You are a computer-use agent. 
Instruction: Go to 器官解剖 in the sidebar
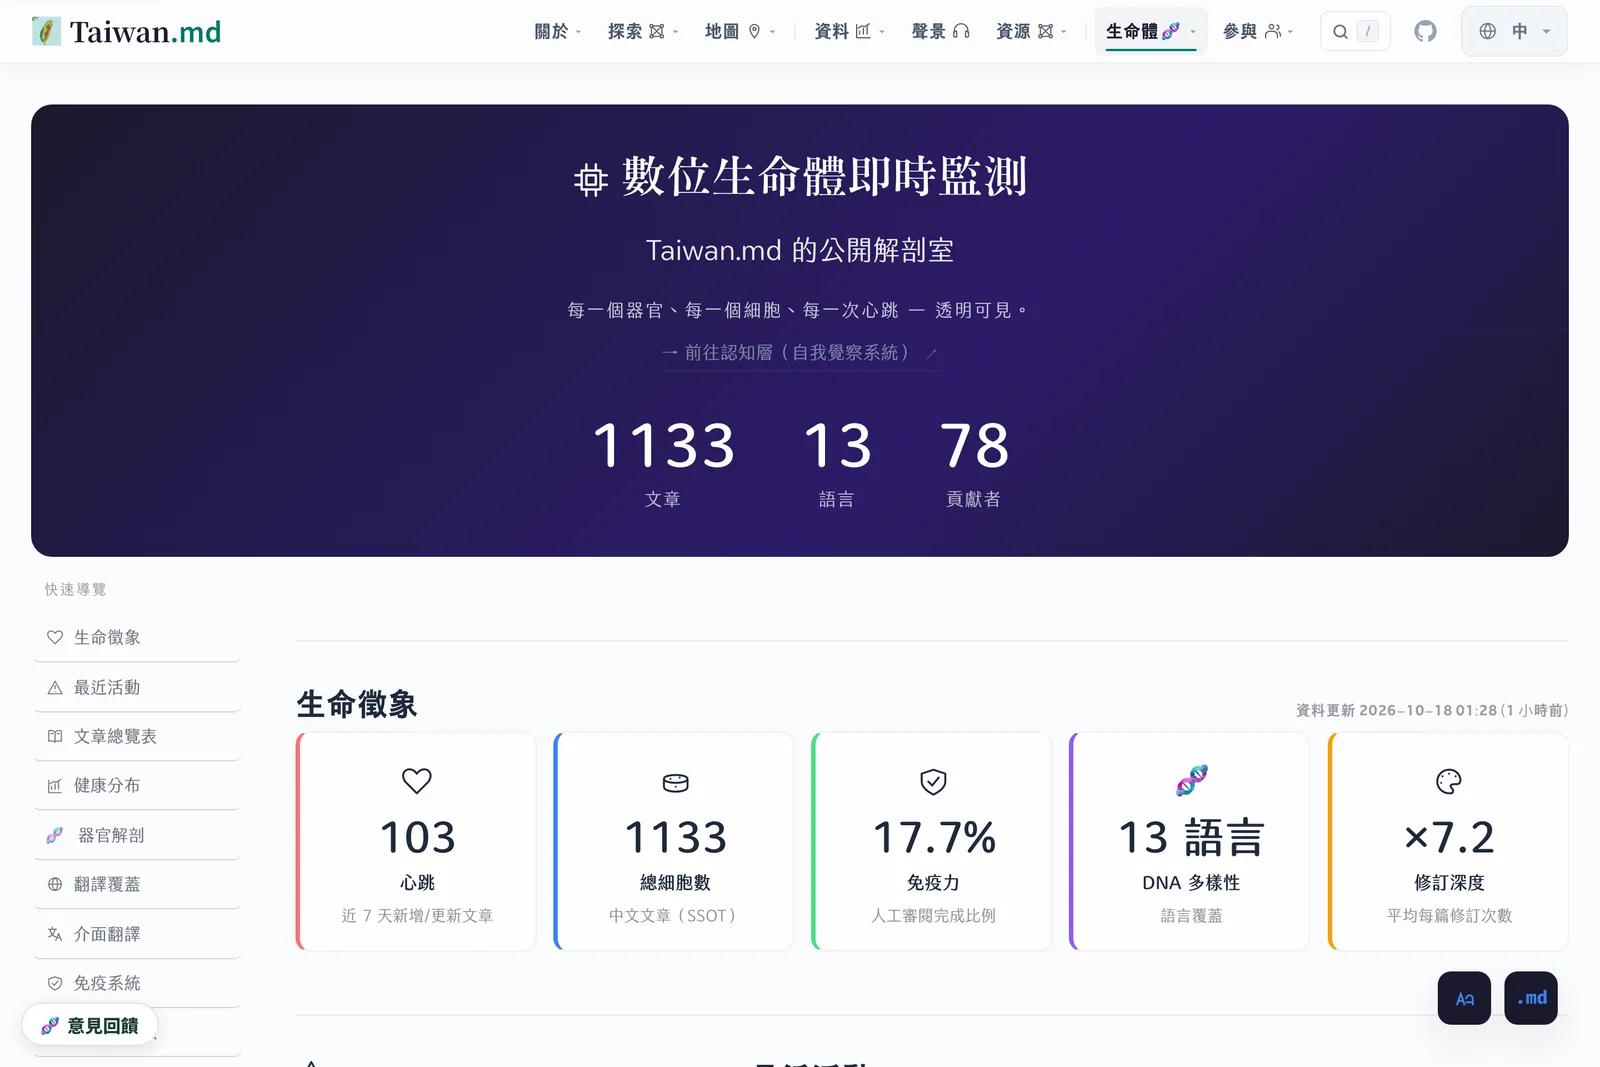click(138, 835)
